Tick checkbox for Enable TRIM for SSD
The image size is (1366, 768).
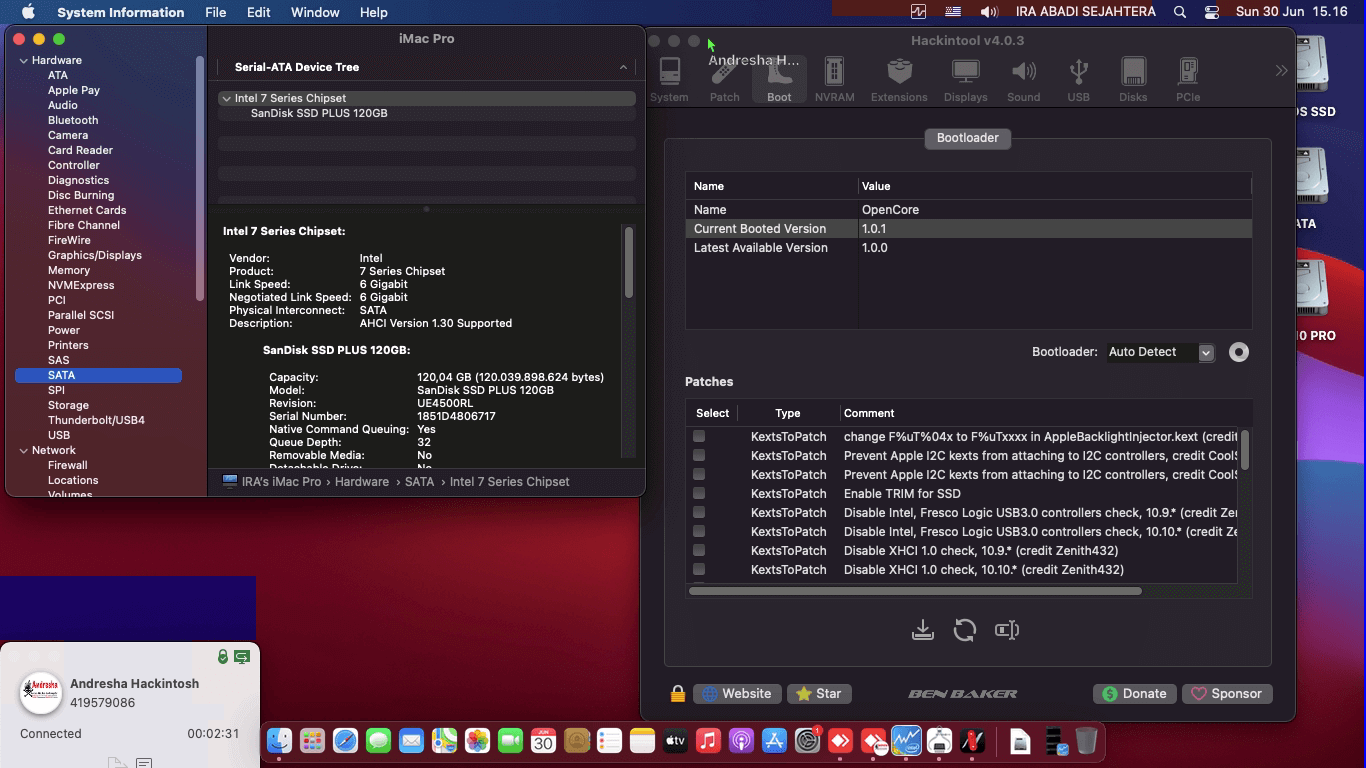click(x=699, y=493)
